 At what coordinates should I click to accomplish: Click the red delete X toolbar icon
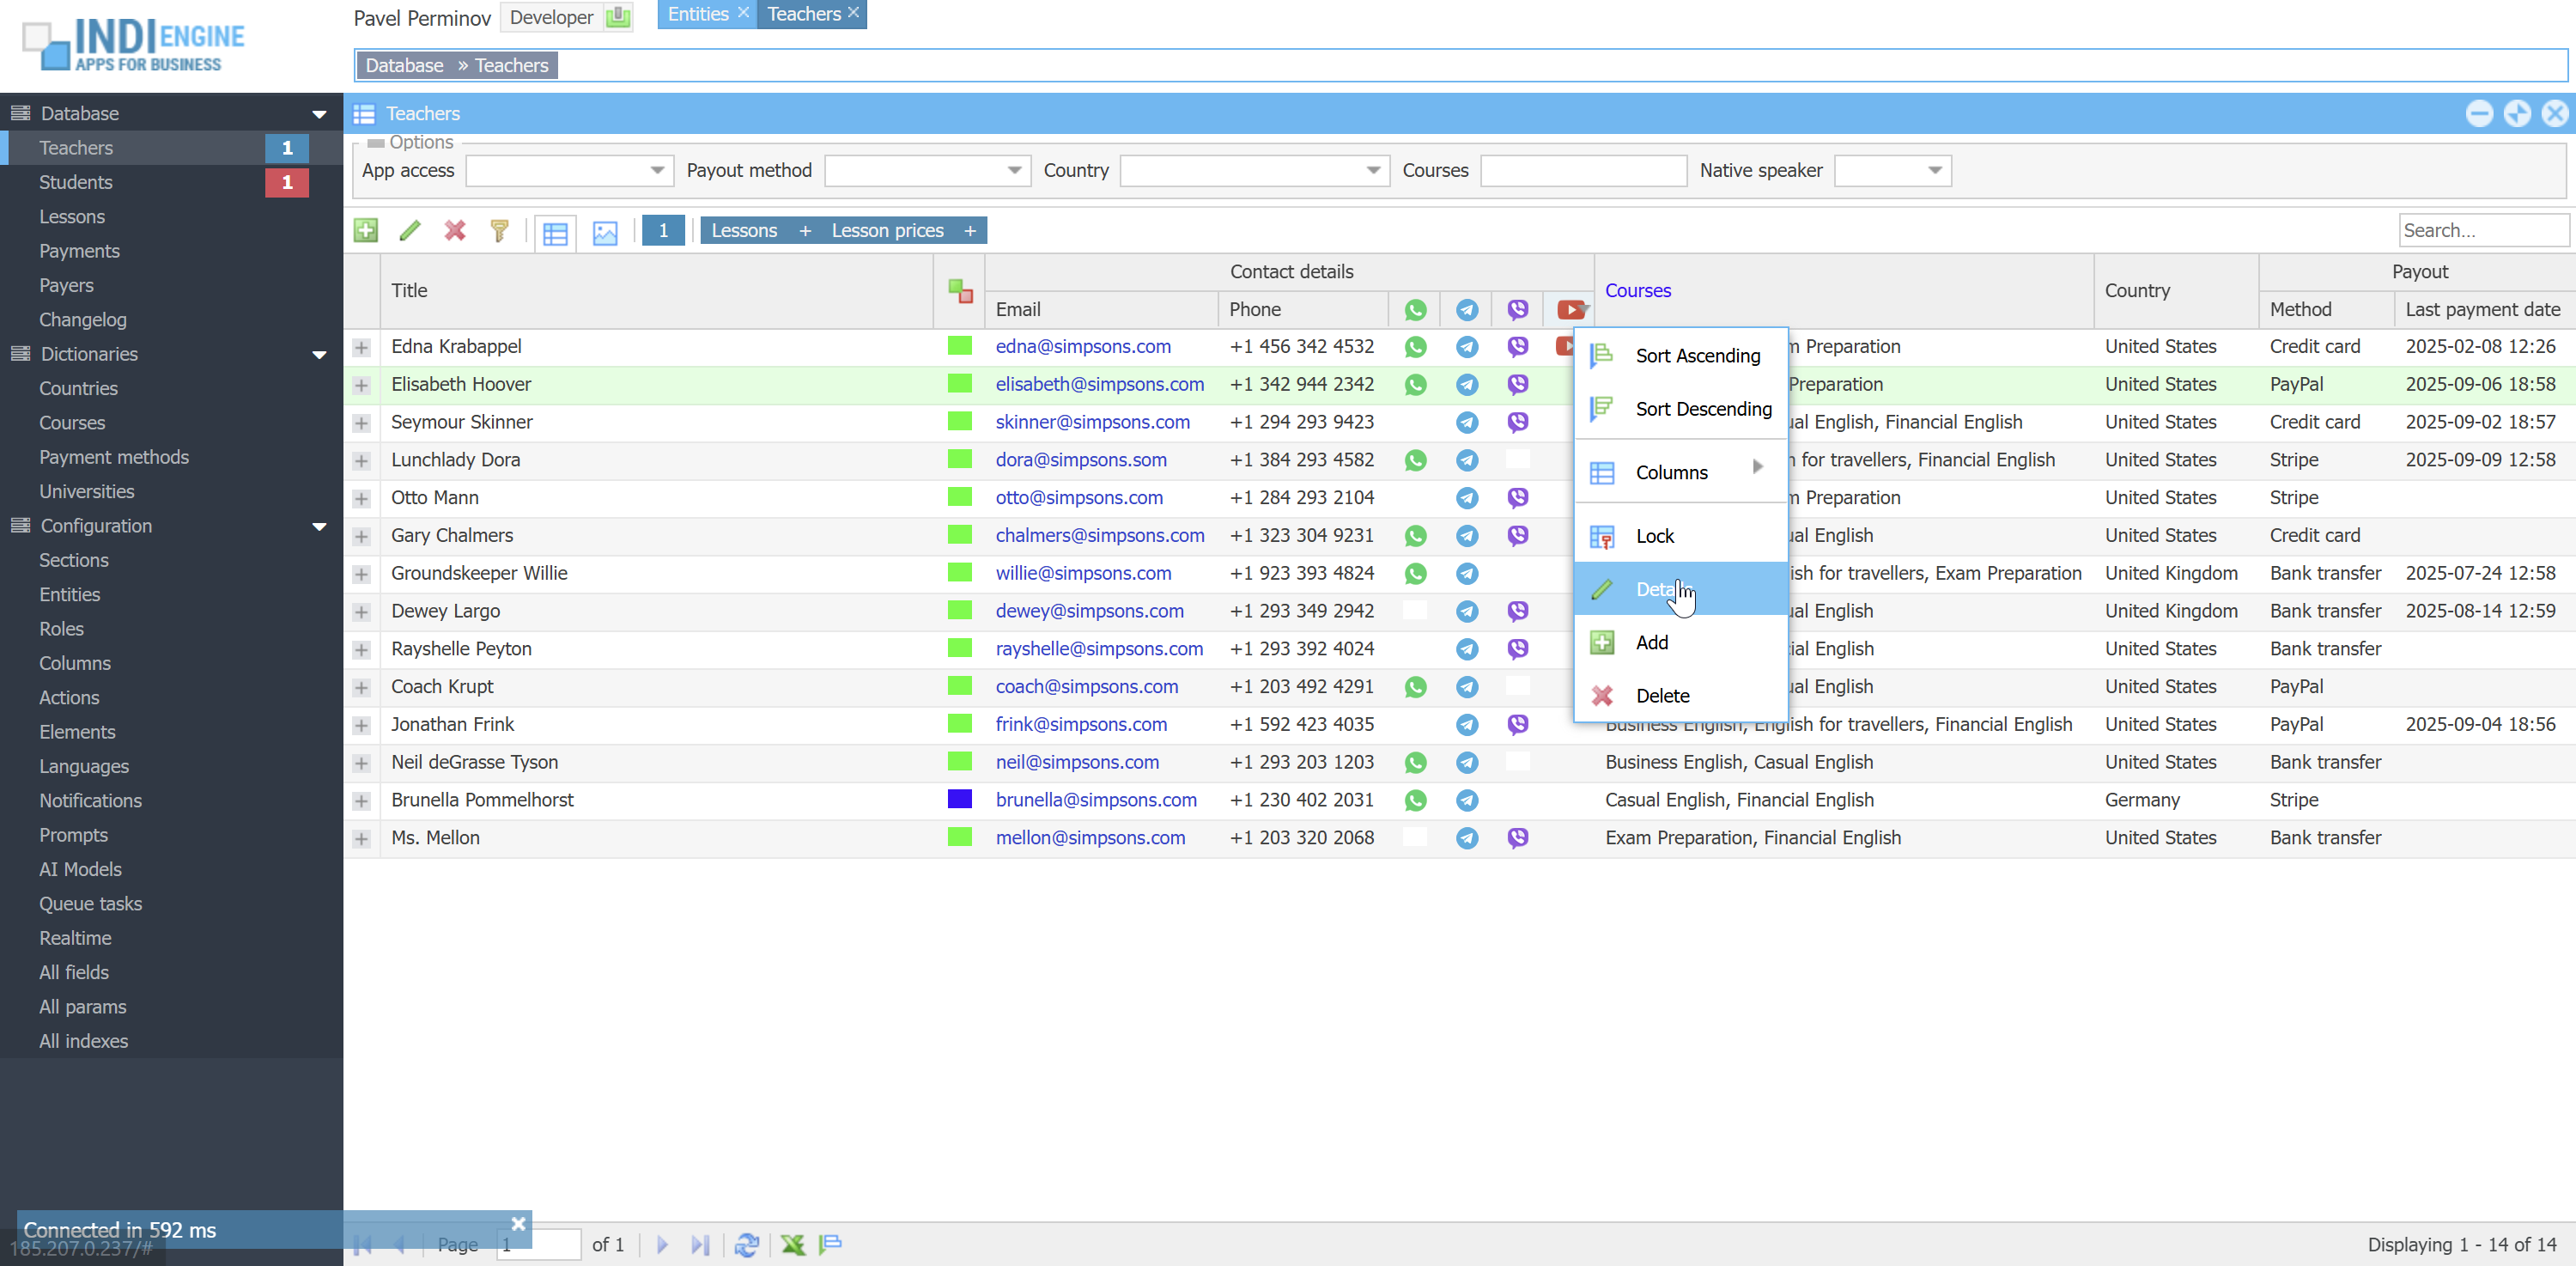coord(455,231)
